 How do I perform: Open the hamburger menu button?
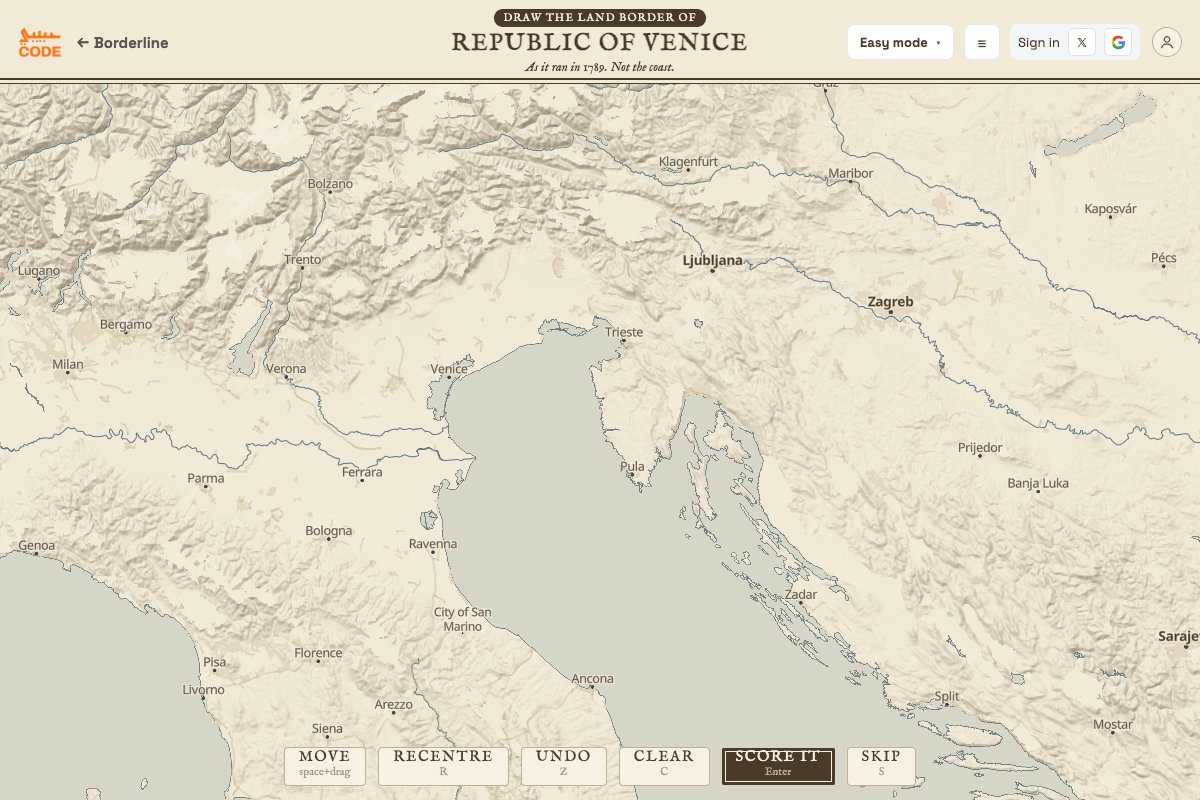coord(981,42)
